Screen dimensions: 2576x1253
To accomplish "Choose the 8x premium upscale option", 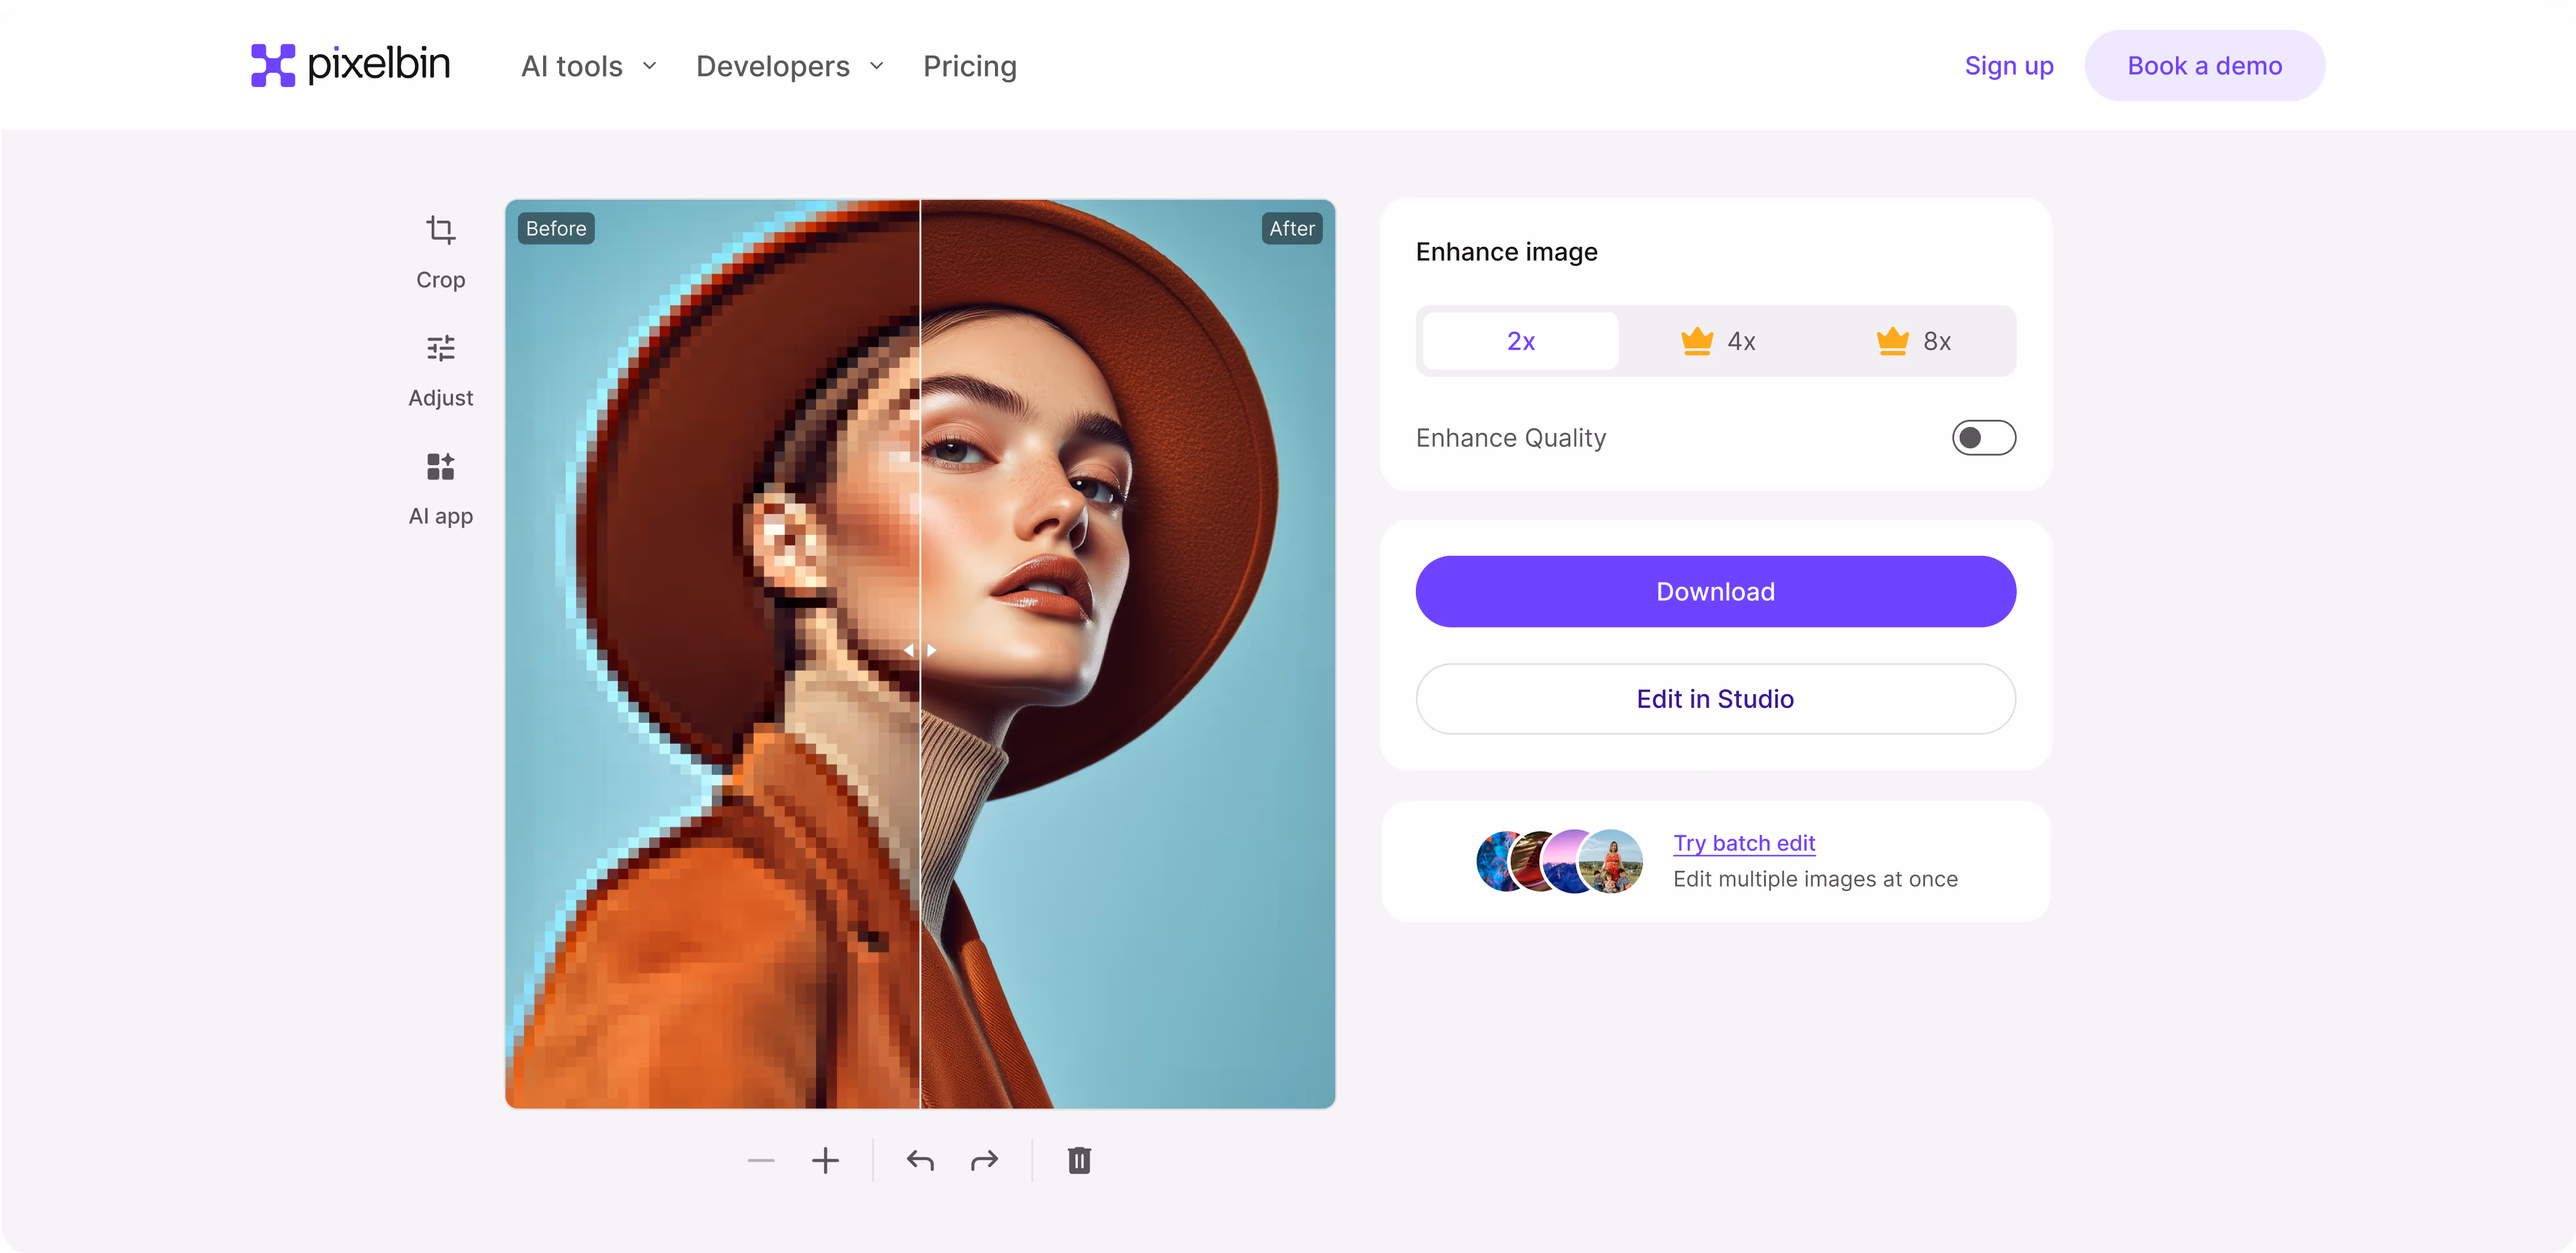I will click(1913, 341).
